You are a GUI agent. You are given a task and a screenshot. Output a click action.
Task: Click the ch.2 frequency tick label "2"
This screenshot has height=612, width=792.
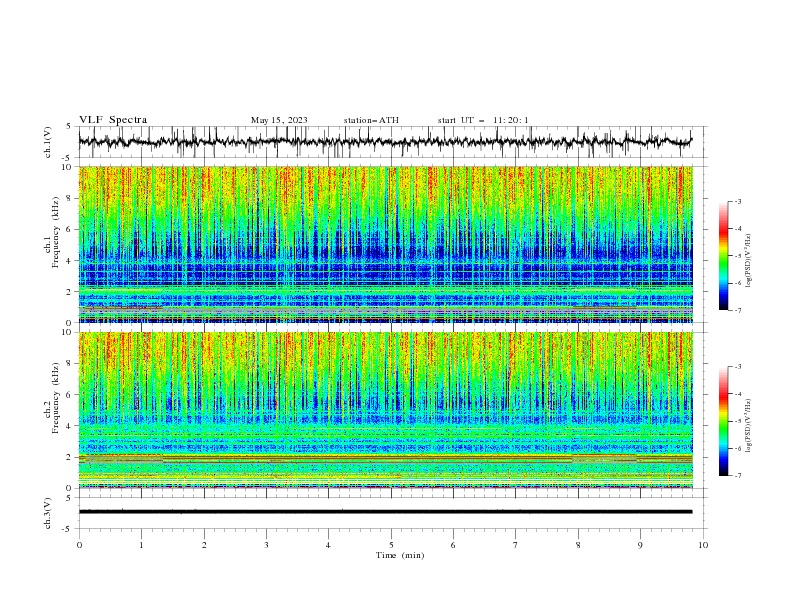pyautogui.click(x=70, y=457)
